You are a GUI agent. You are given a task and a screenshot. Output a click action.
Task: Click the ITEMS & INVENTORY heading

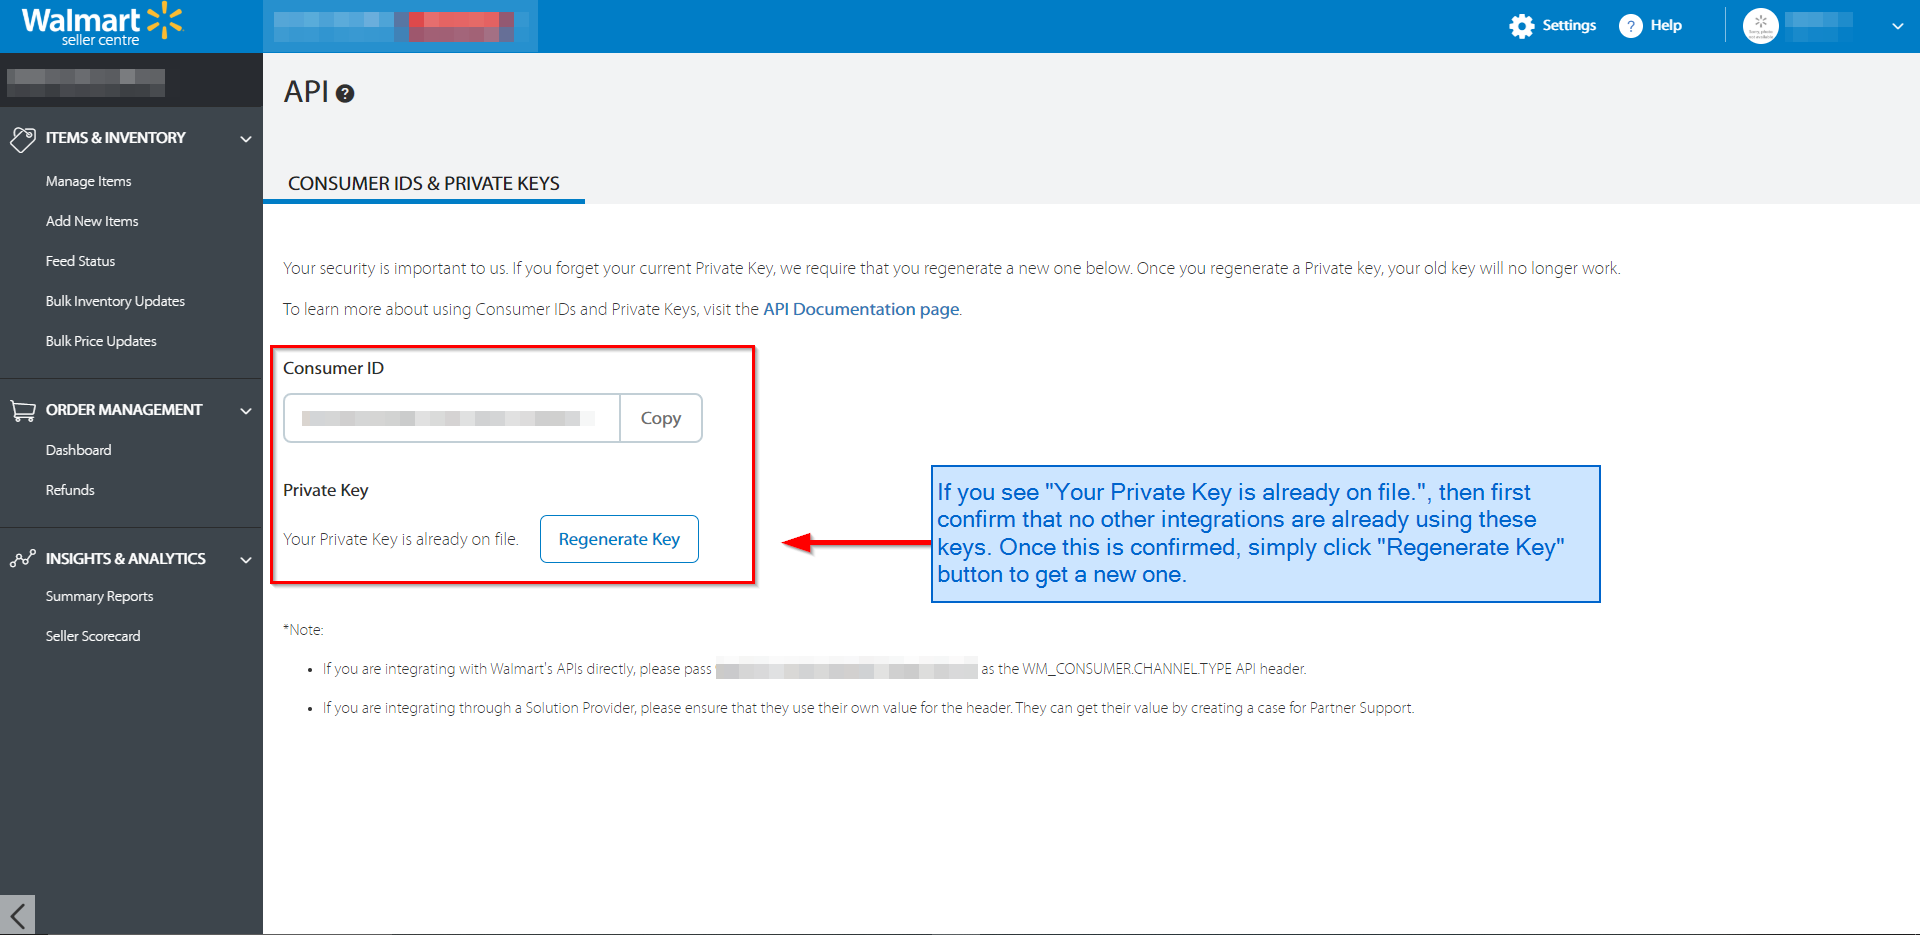[116, 138]
